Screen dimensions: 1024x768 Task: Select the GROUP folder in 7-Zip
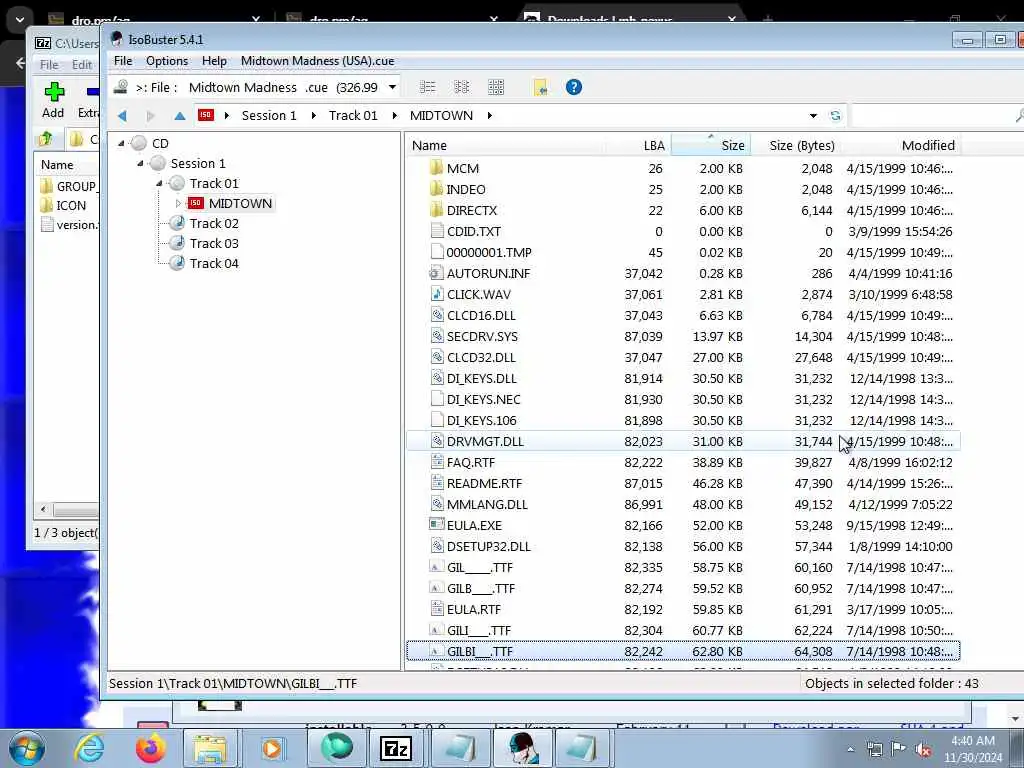pos(69,186)
